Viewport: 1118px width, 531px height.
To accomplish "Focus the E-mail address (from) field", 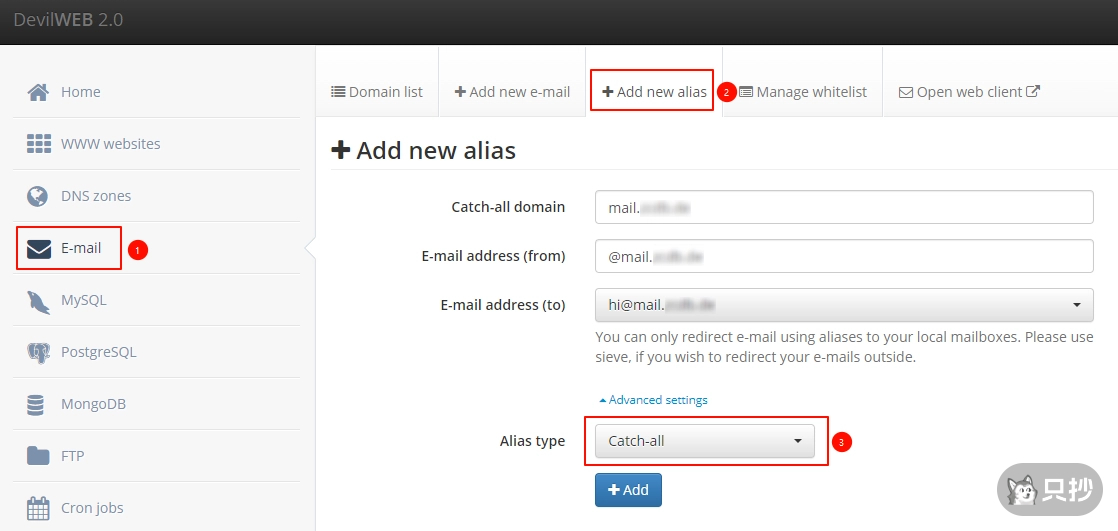I will point(843,256).
